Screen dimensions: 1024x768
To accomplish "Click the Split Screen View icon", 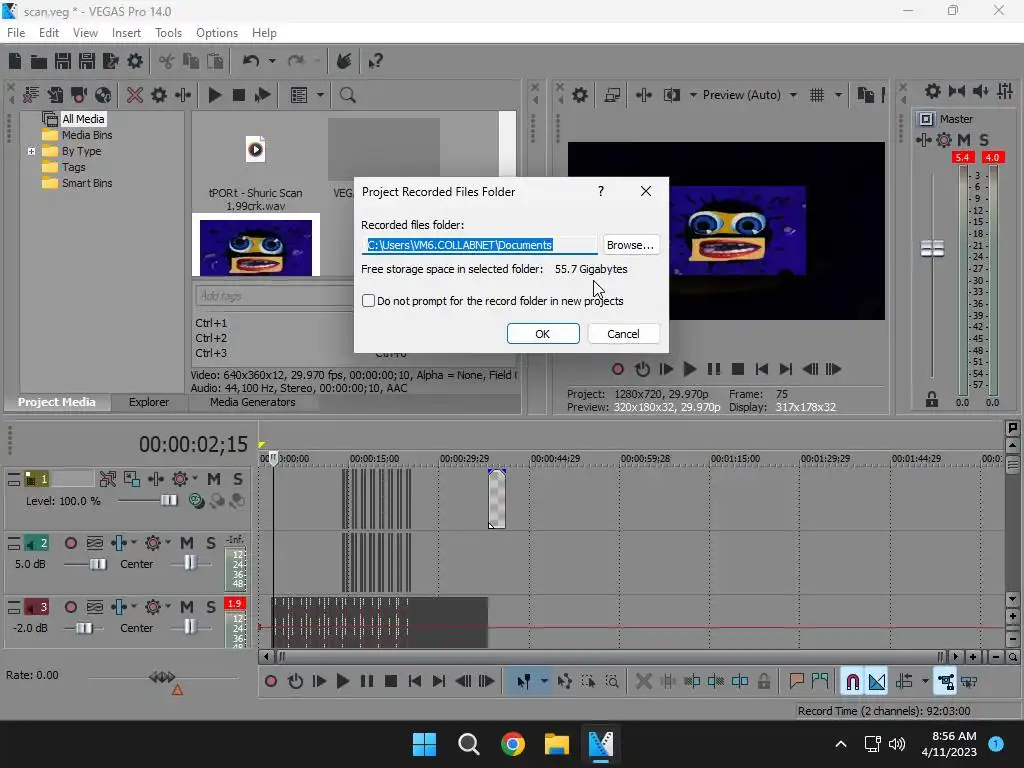I will 671,95.
